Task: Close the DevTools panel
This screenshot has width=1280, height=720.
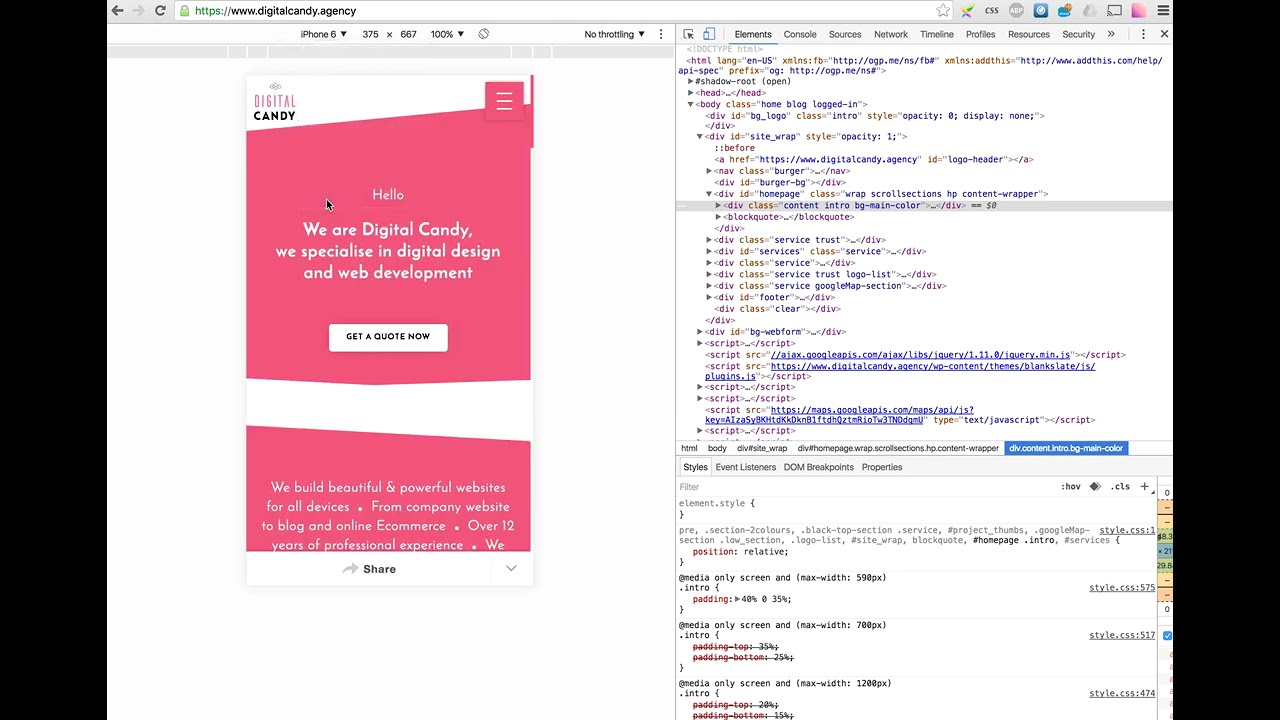Action: click(x=1164, y=34)
